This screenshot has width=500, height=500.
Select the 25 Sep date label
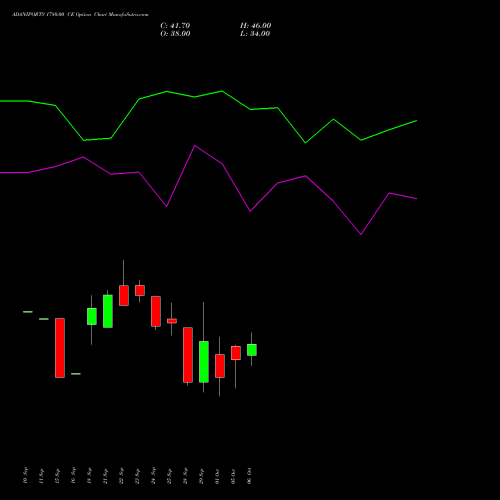(169, 476)
